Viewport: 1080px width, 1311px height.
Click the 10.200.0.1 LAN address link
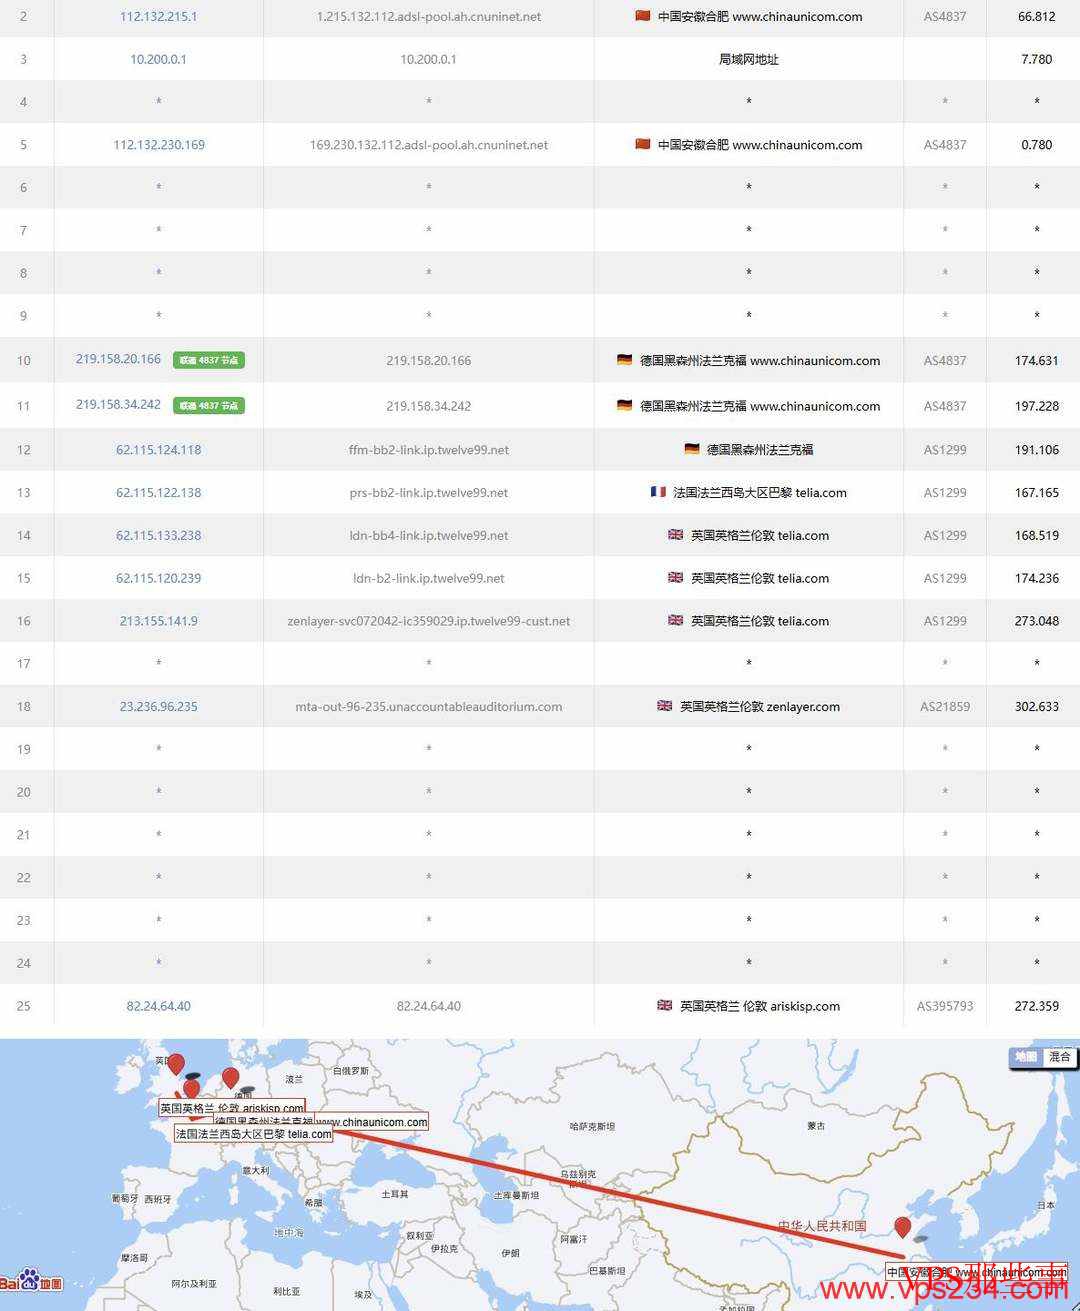coord(158,59)
